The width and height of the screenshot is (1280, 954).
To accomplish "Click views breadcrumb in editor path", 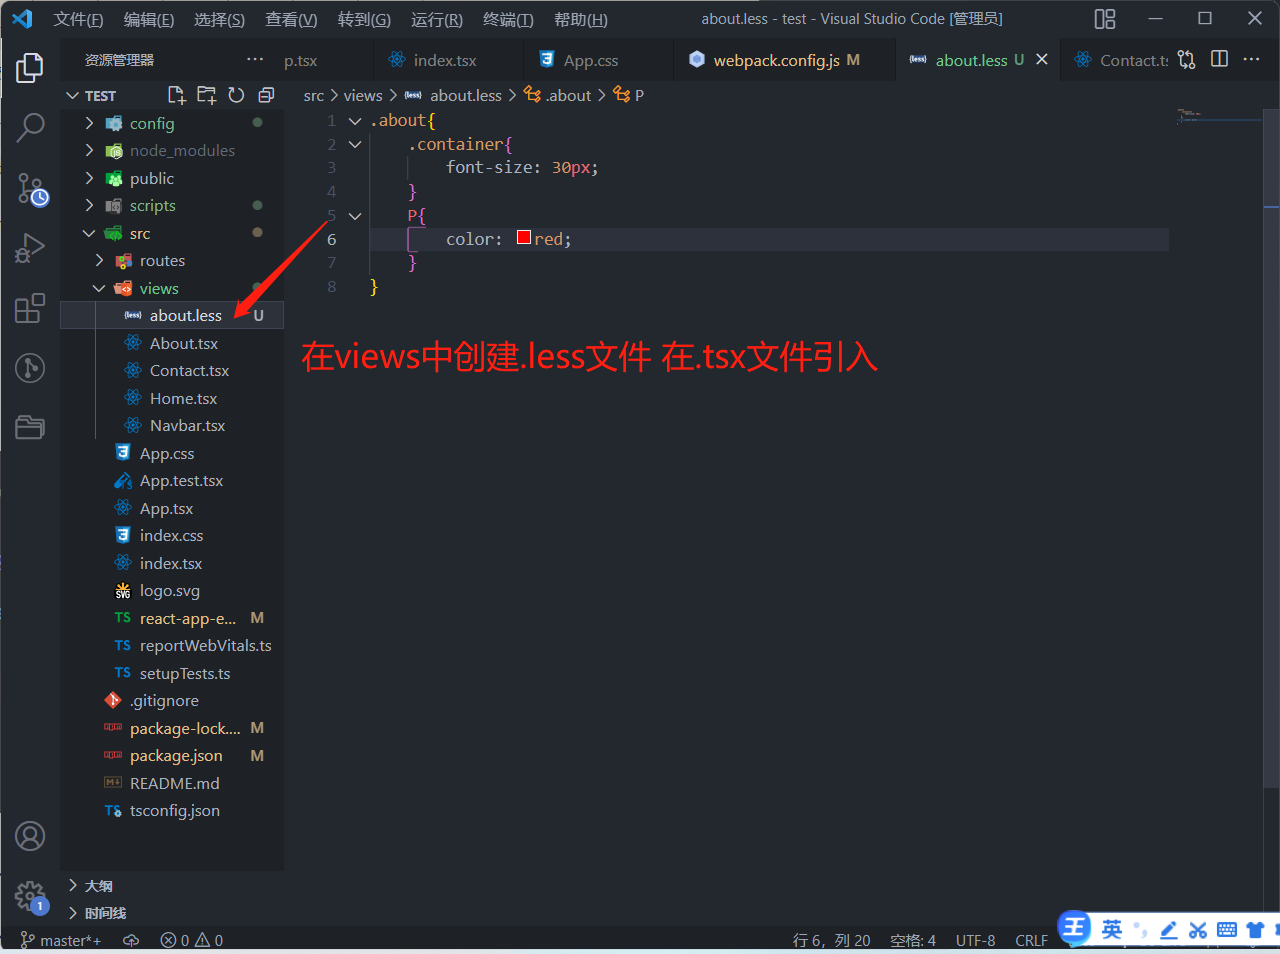I will point(363,95).
